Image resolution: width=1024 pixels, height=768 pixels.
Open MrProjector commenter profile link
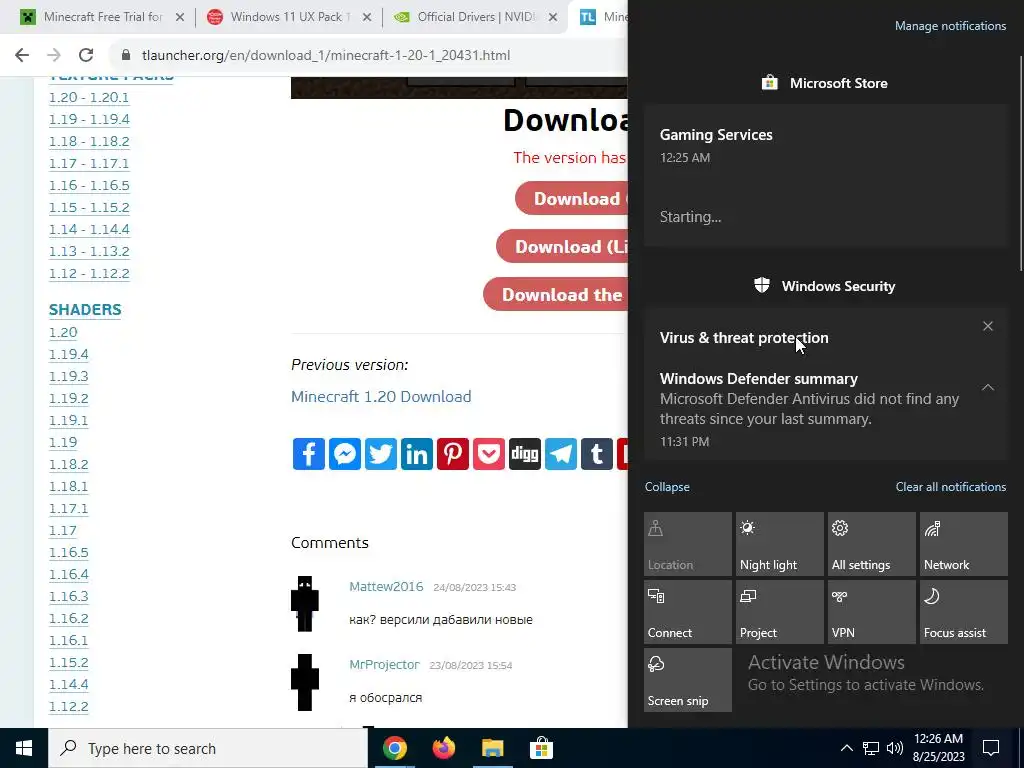[x=384, y=665]
